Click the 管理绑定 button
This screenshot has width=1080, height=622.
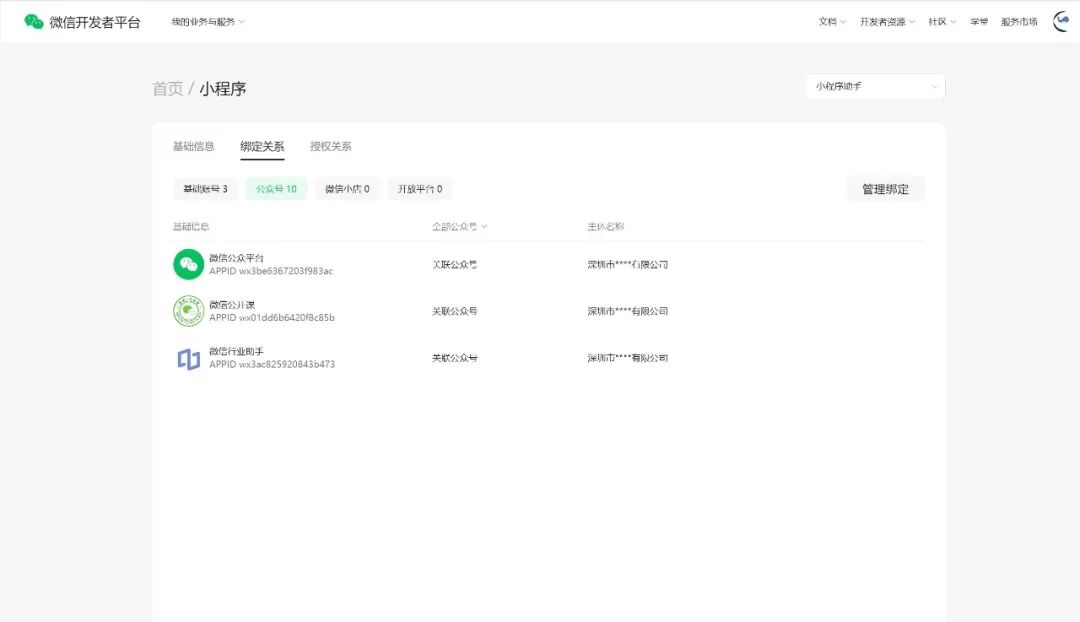pyautogui.click(x=886, y=189)
